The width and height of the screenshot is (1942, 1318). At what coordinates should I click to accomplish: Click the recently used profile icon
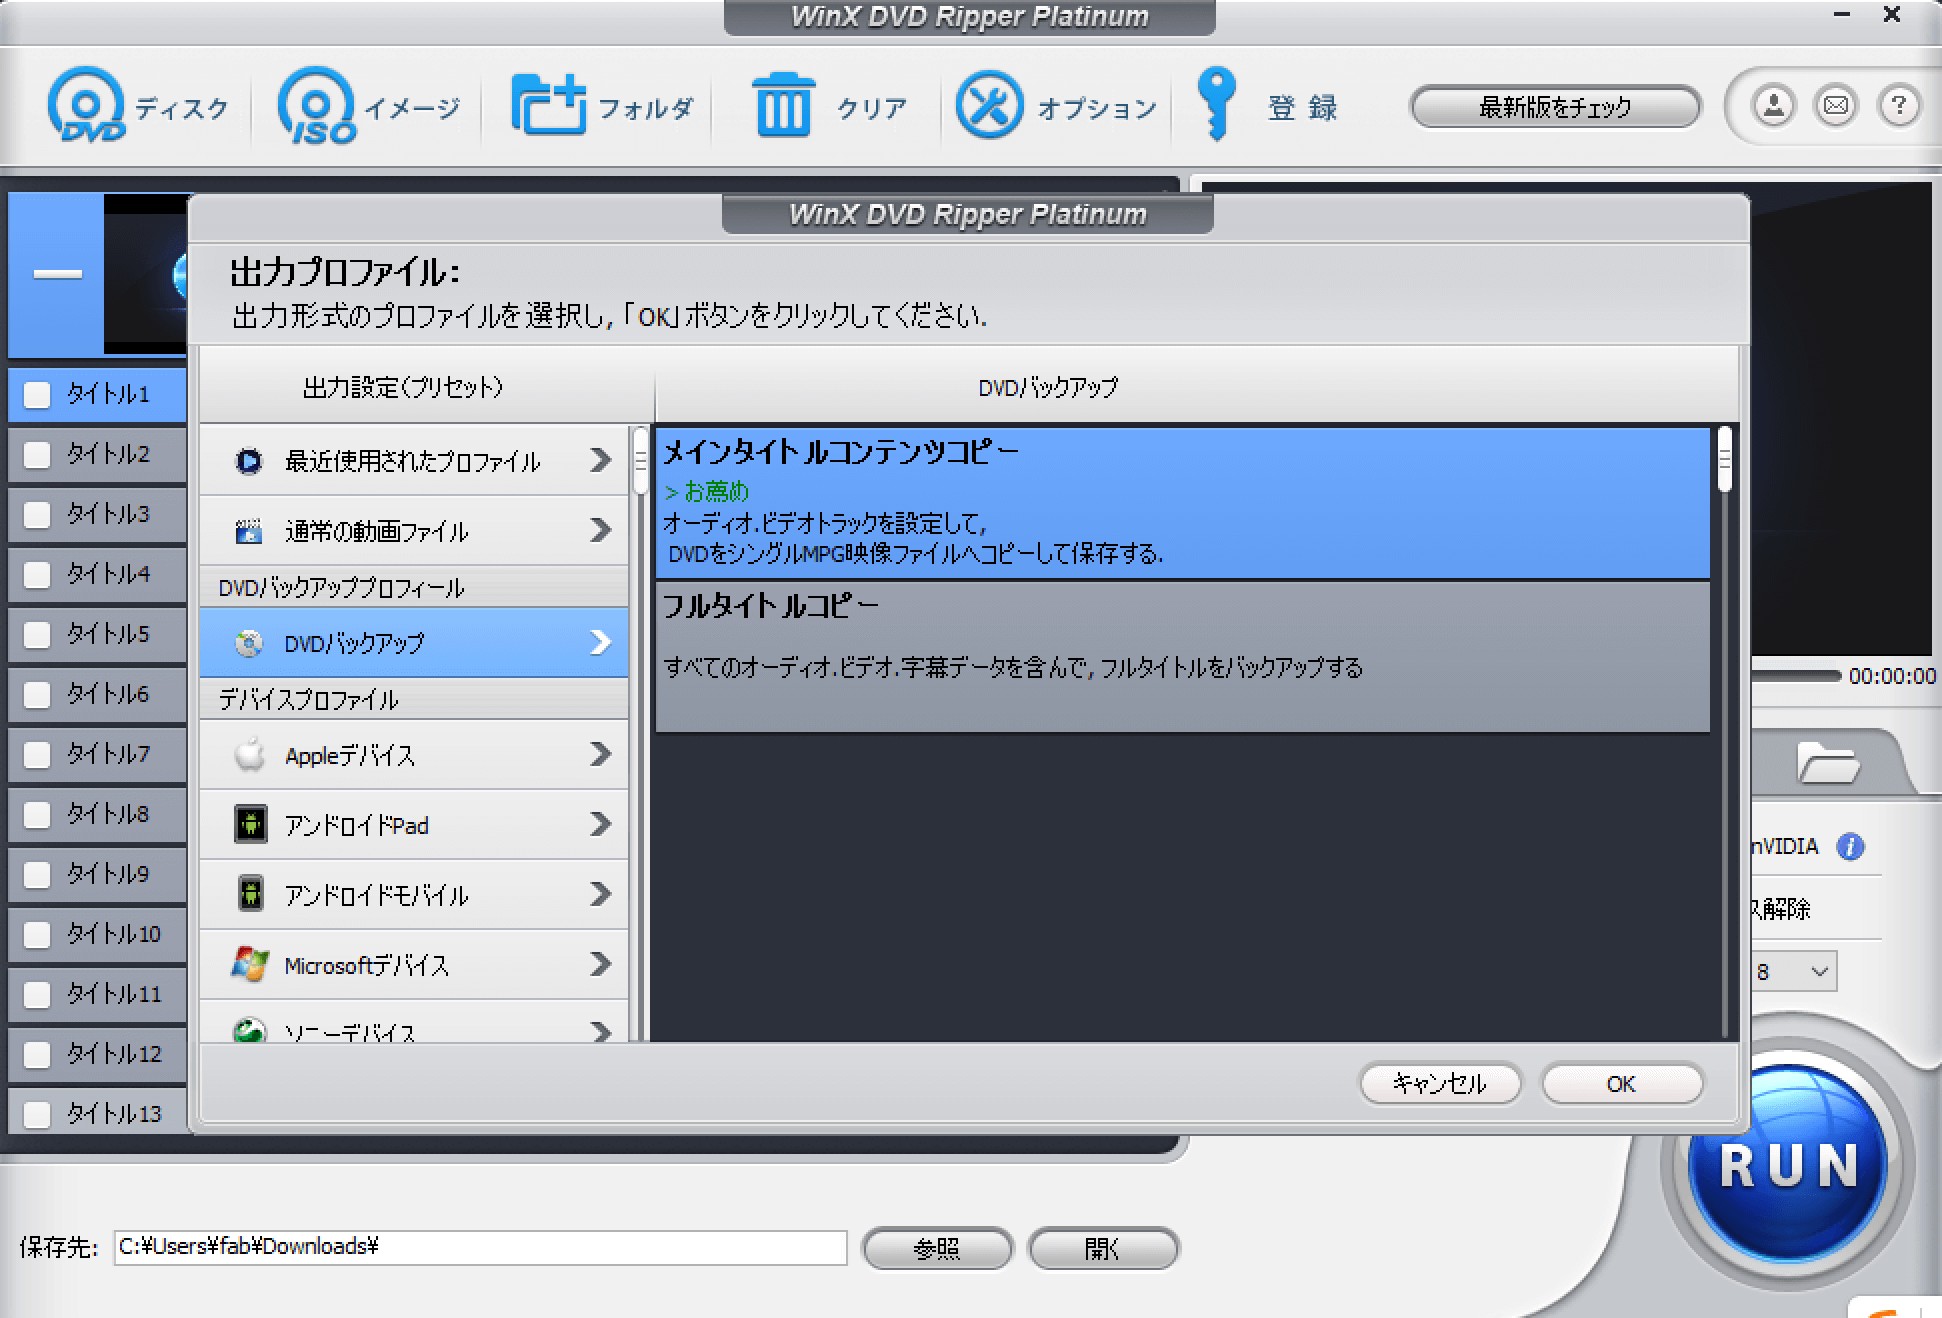pos(248,461)
